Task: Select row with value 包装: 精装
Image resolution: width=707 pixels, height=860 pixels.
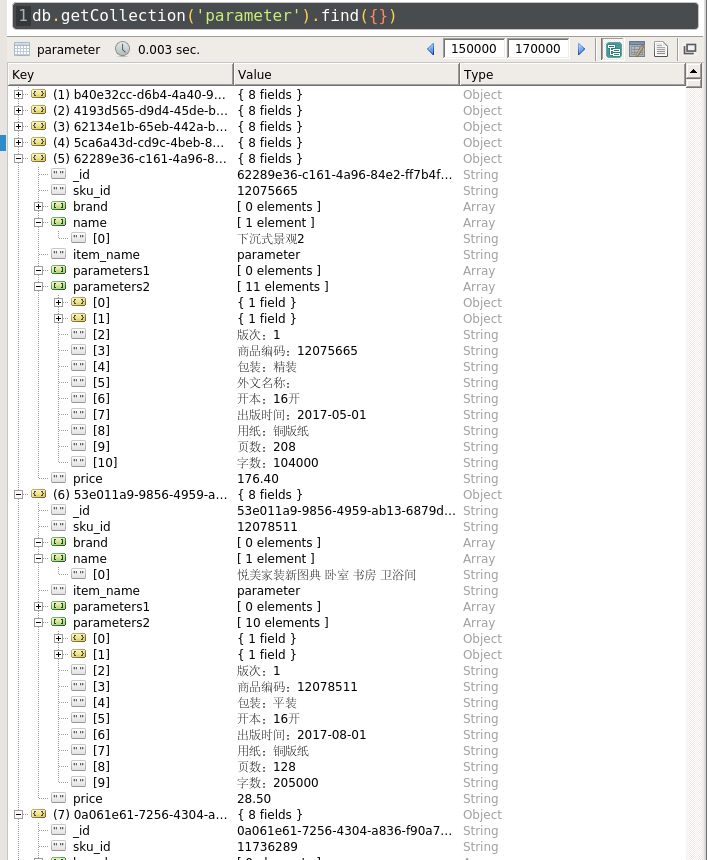Action: (x=347, y=366)
